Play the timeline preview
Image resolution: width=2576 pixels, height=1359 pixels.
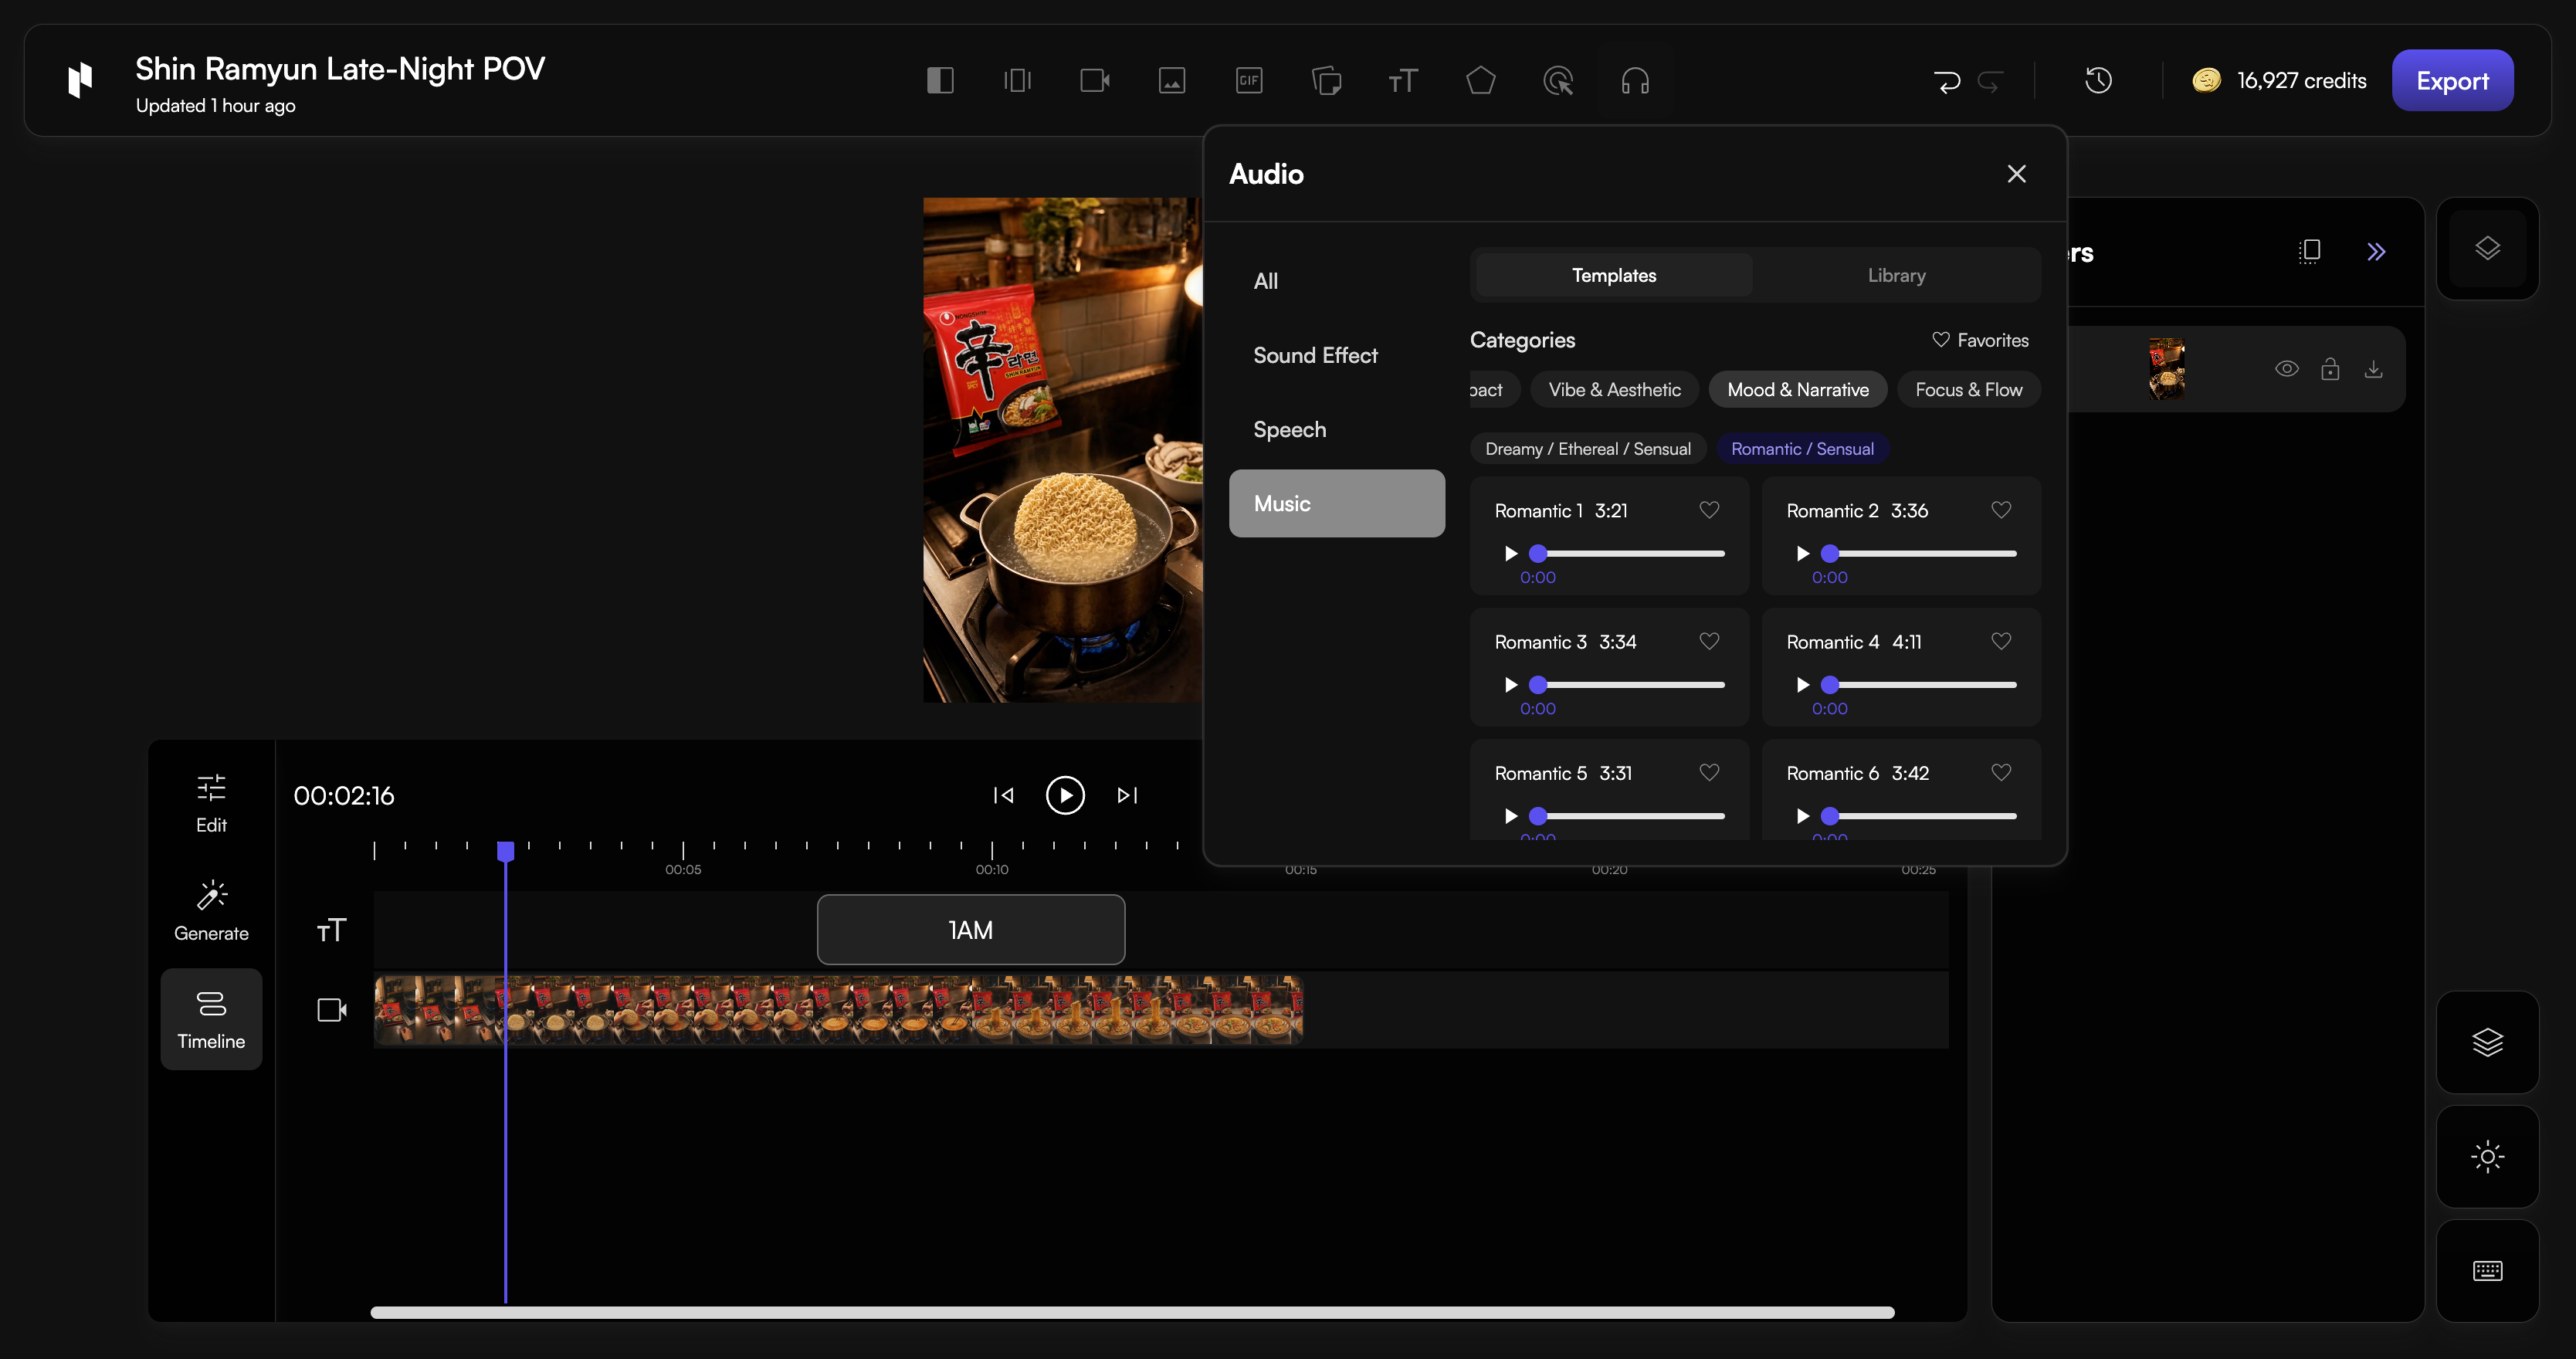click(1065, 795)
